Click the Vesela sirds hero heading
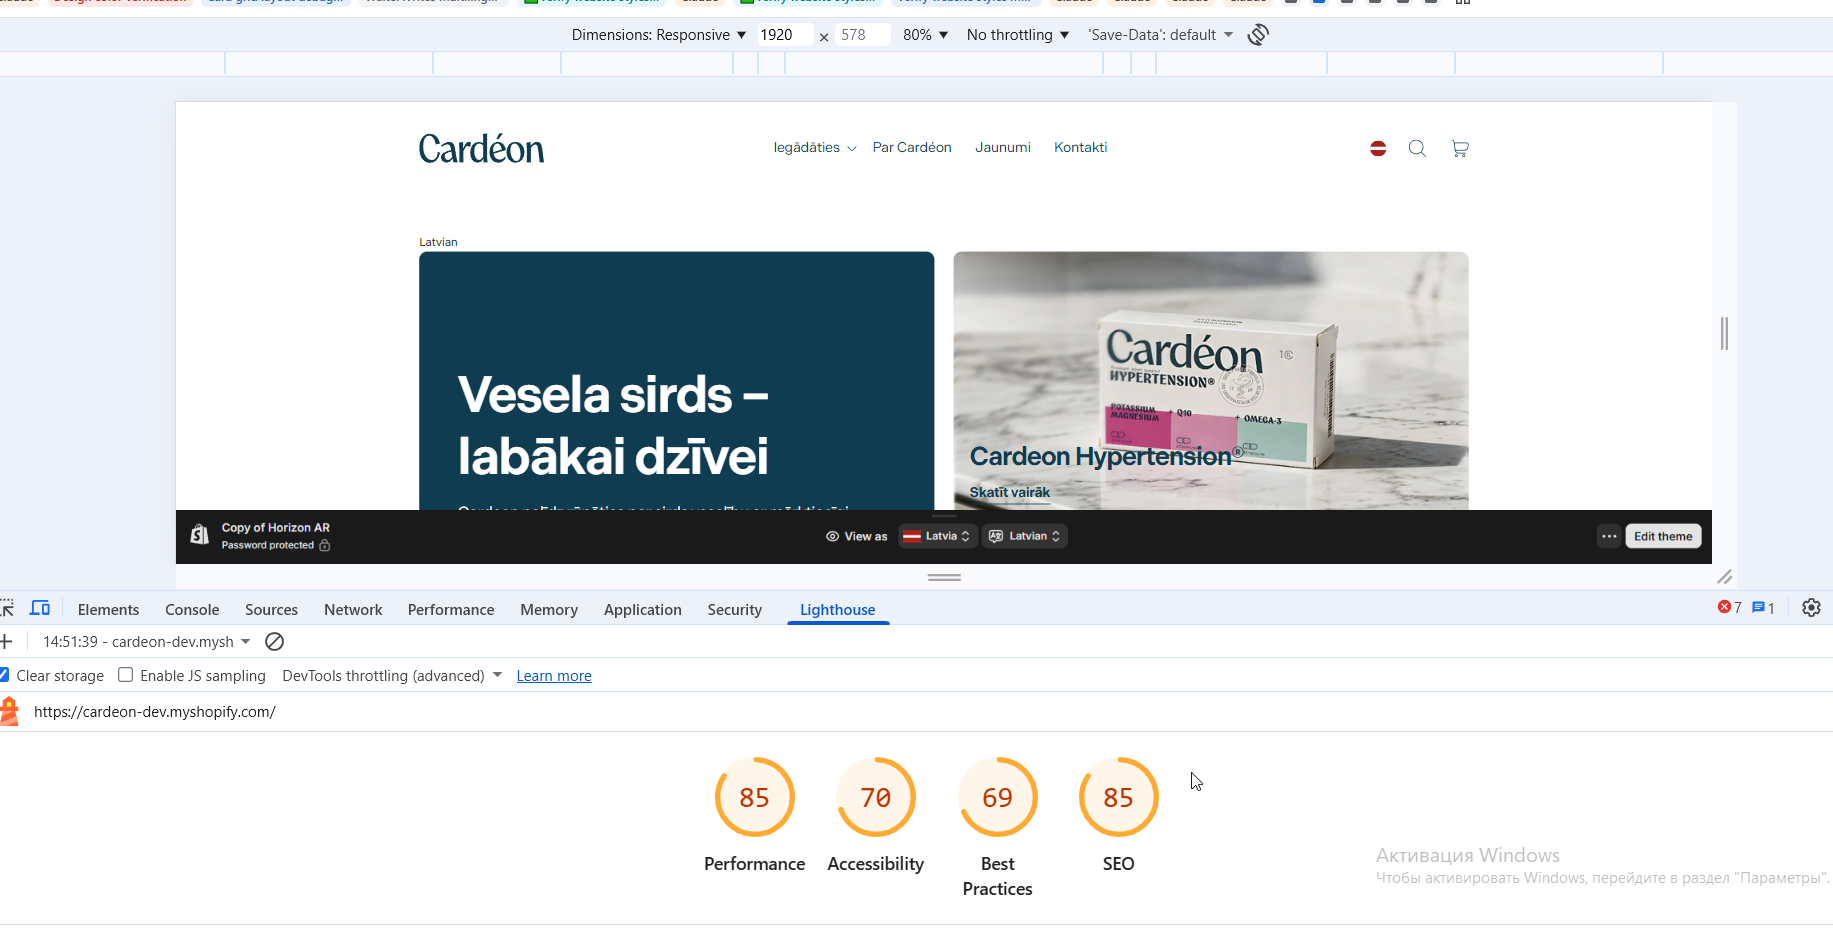 click(x=614, y=425)
